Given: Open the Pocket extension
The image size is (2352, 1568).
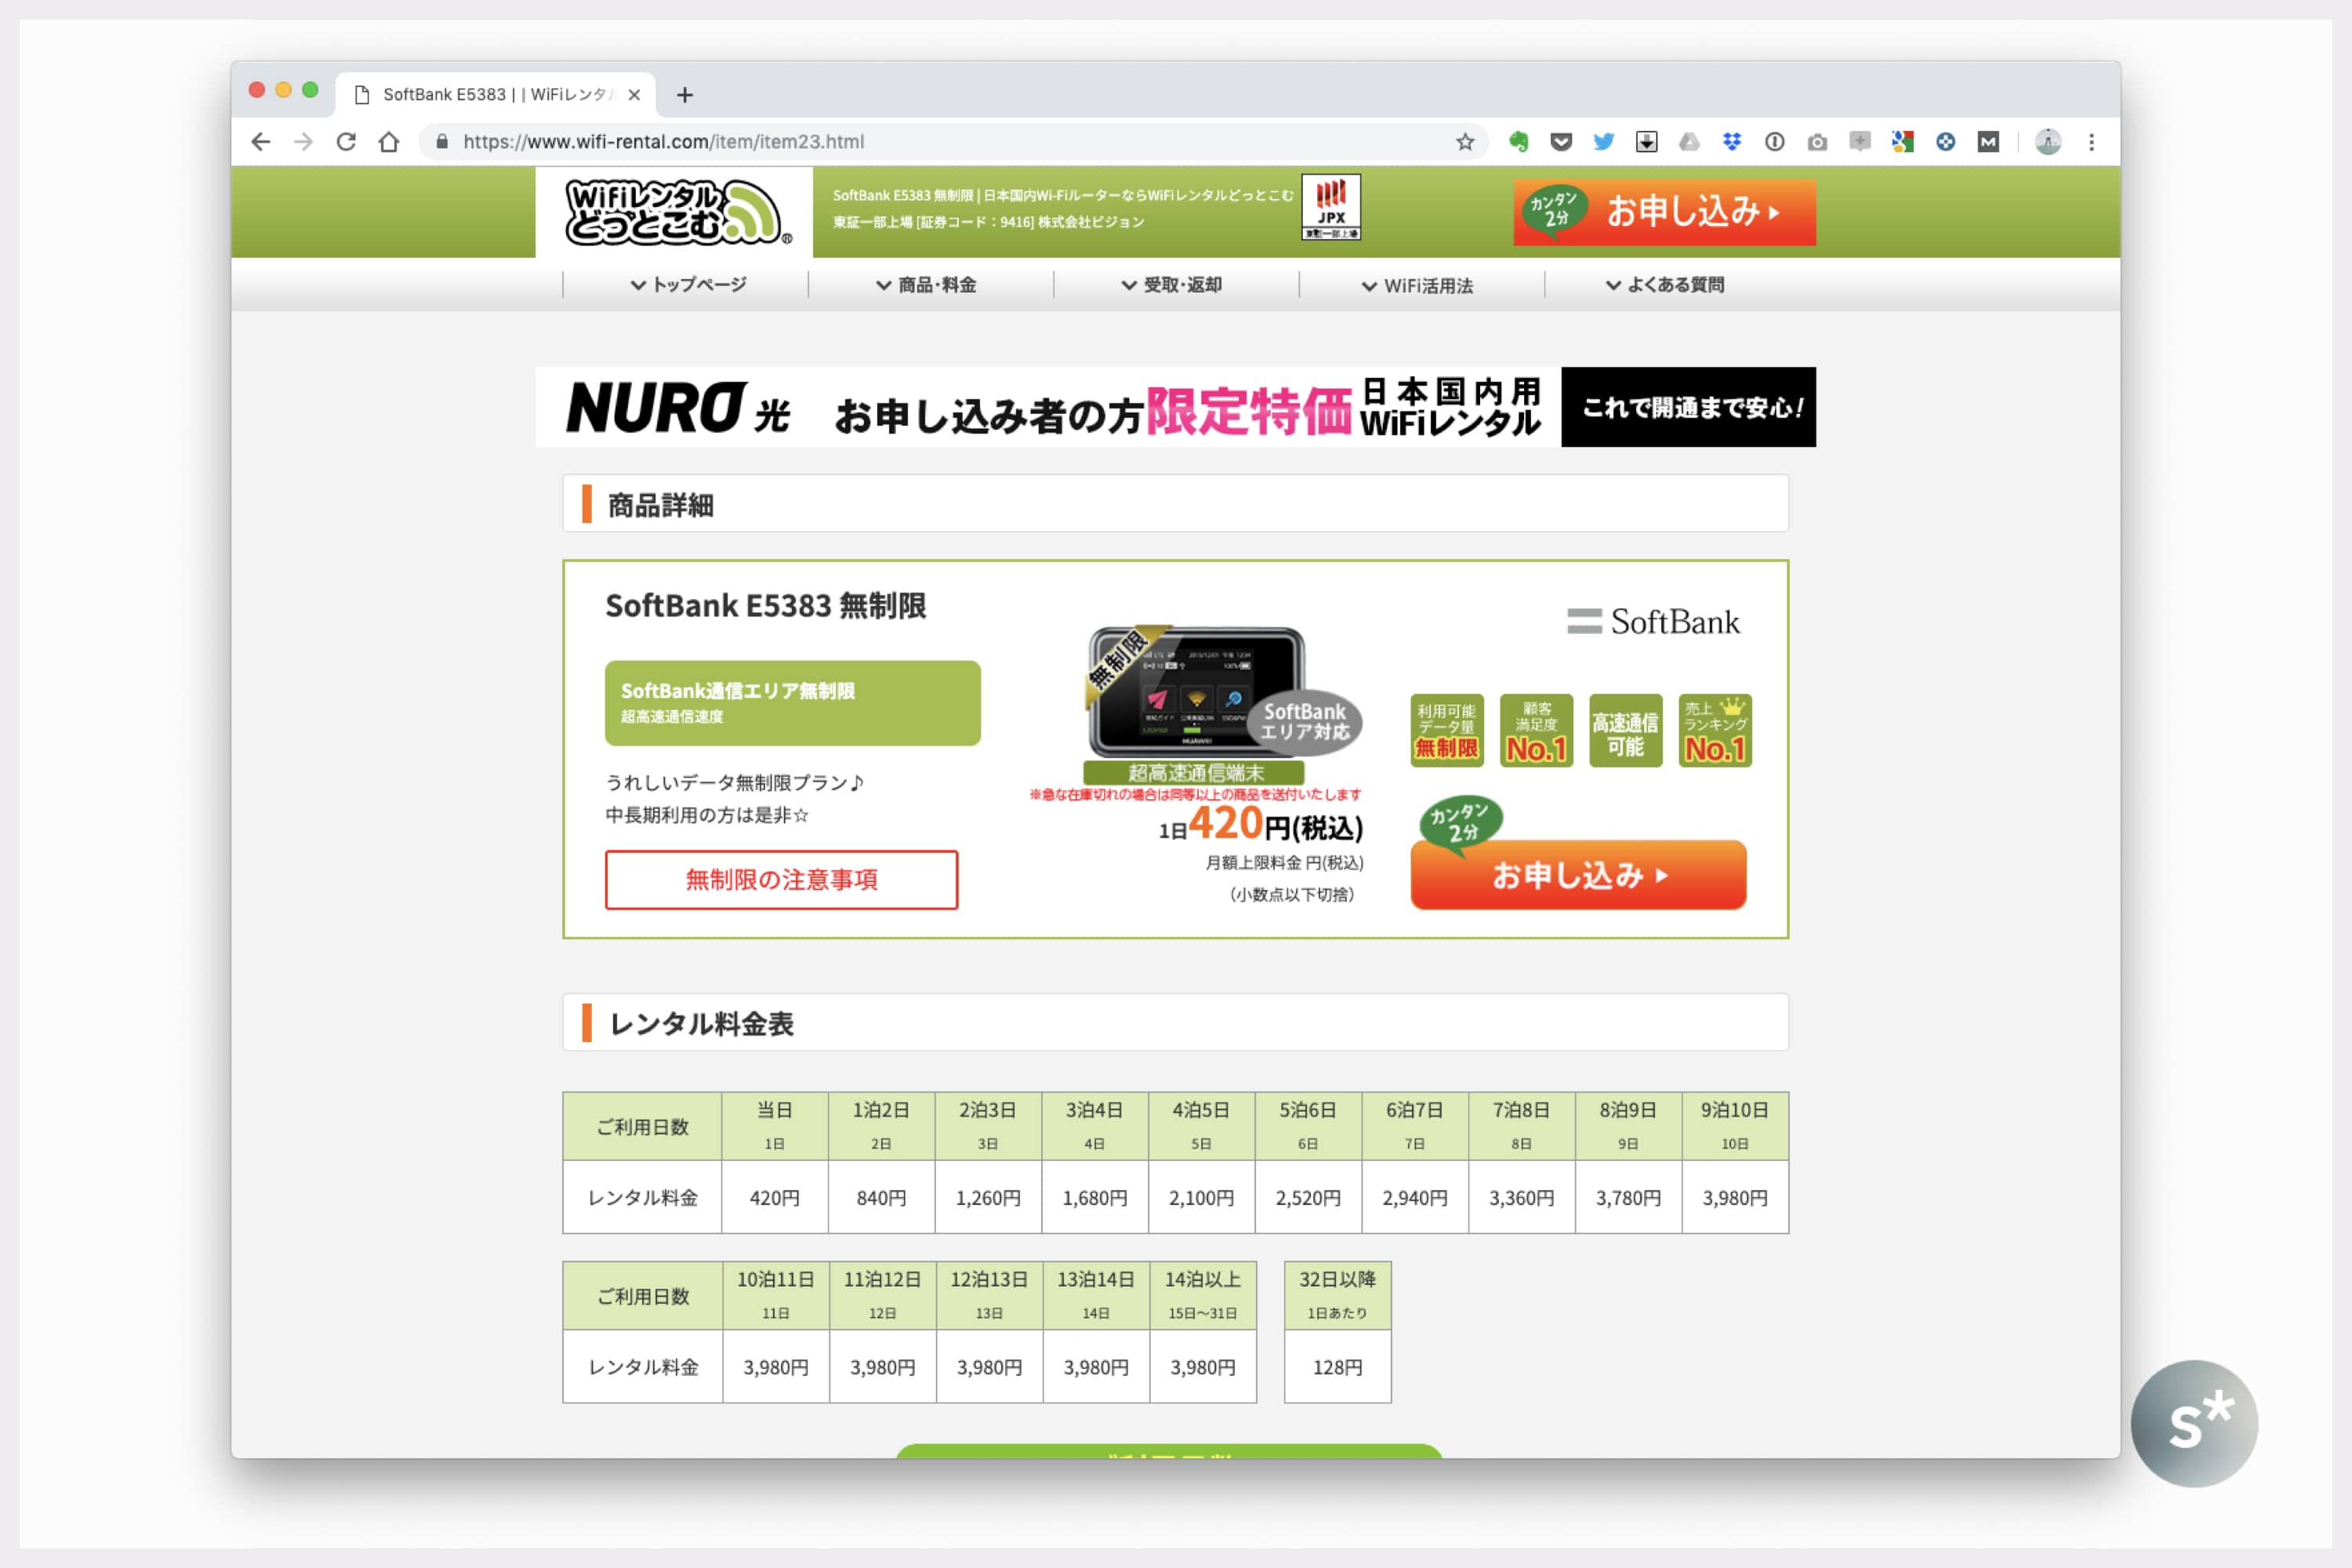Looking at the screenshot, I should (x=1561, y=142).
